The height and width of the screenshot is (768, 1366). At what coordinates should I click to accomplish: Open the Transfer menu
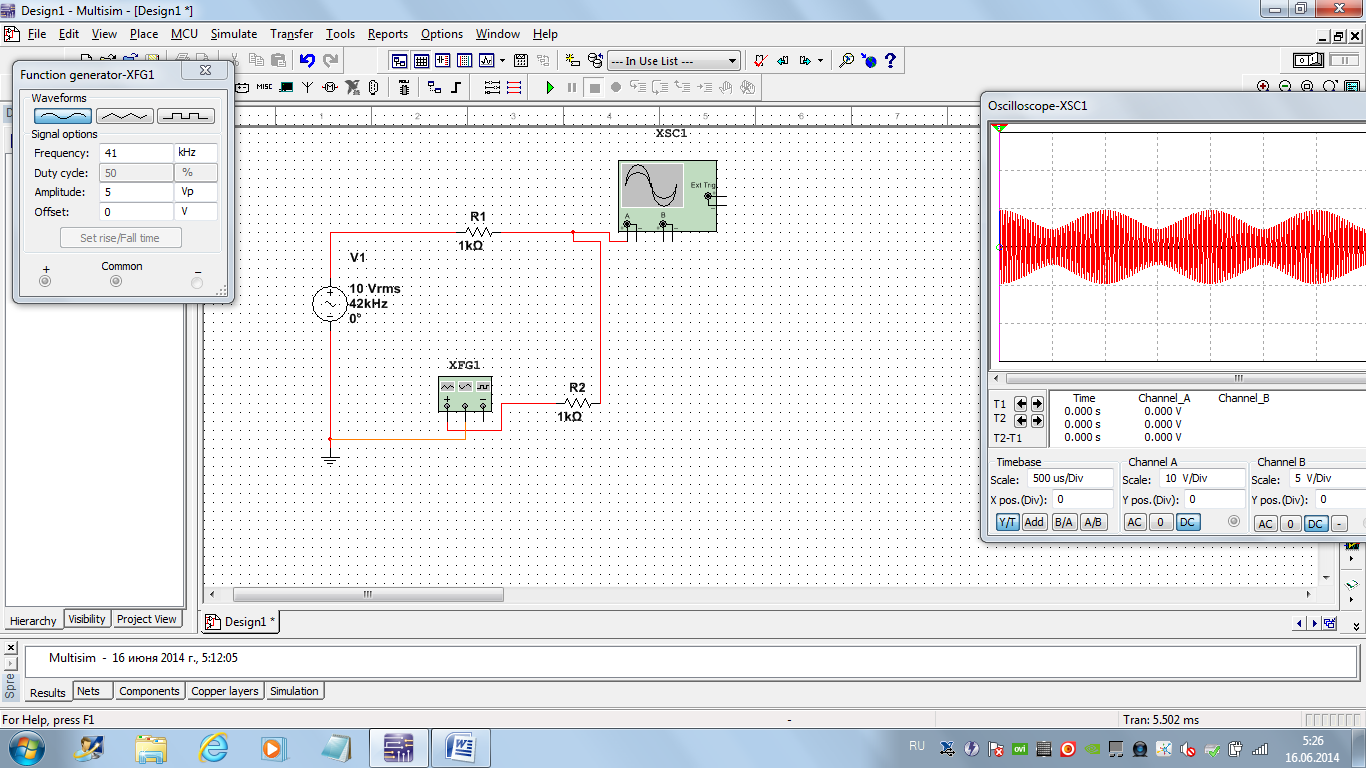point(291,34)
